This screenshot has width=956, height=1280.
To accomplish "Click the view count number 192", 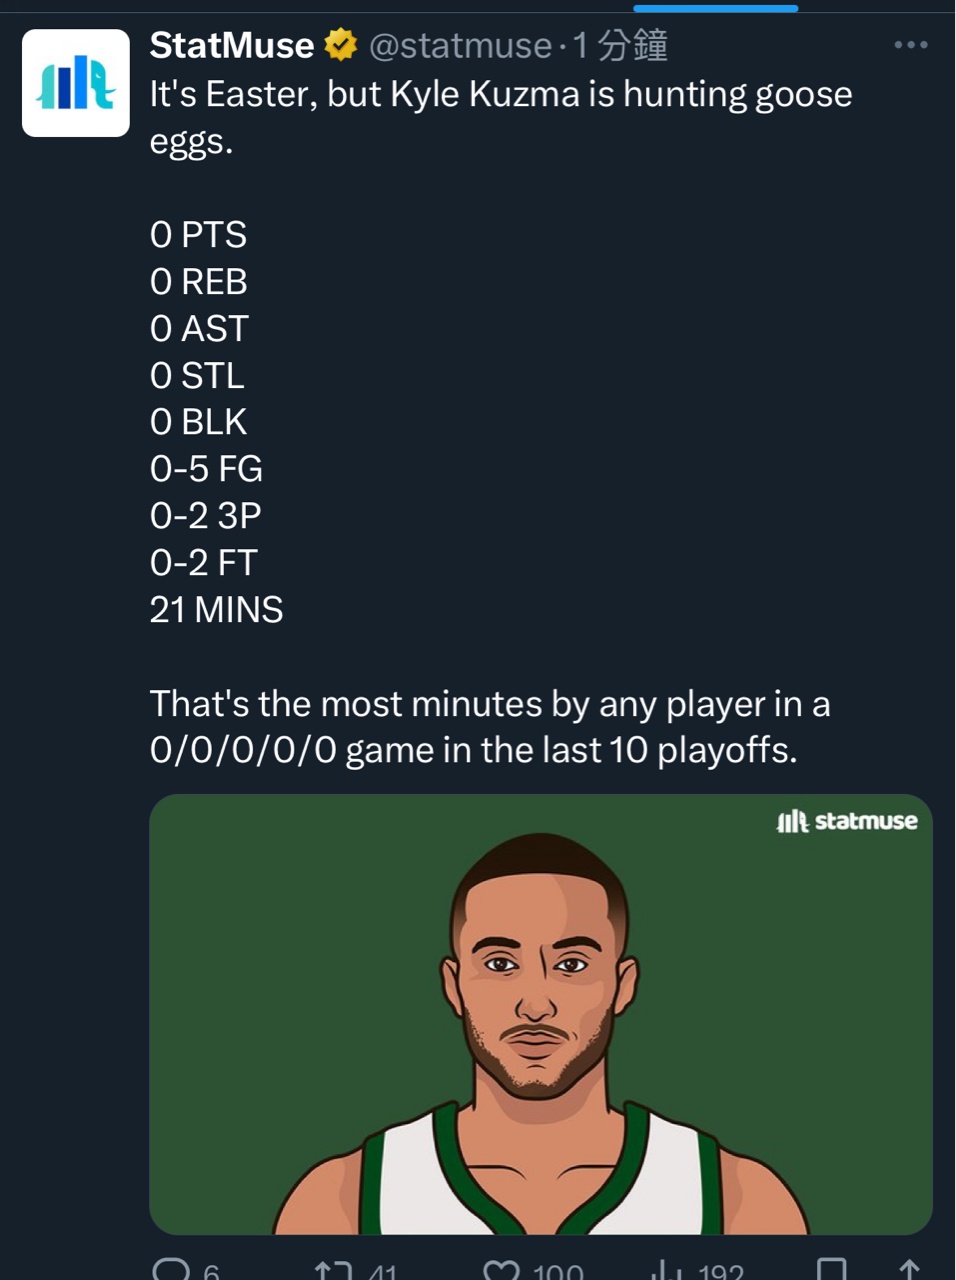I will (720, 1272).
